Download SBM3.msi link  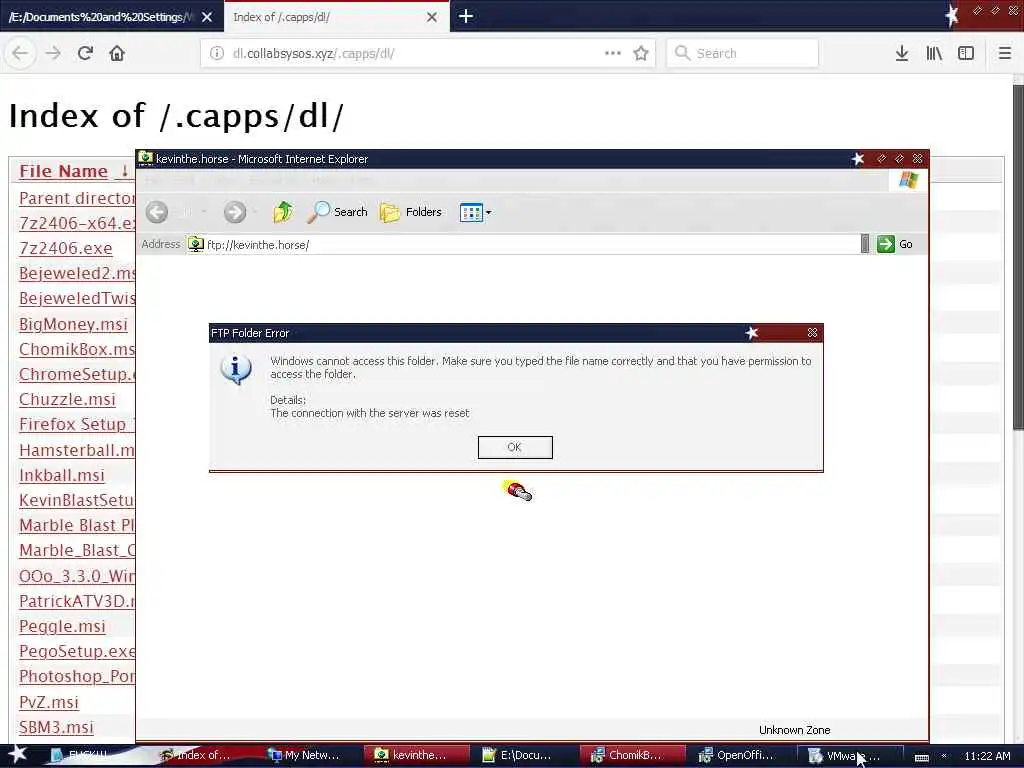[x=56, y=727]
